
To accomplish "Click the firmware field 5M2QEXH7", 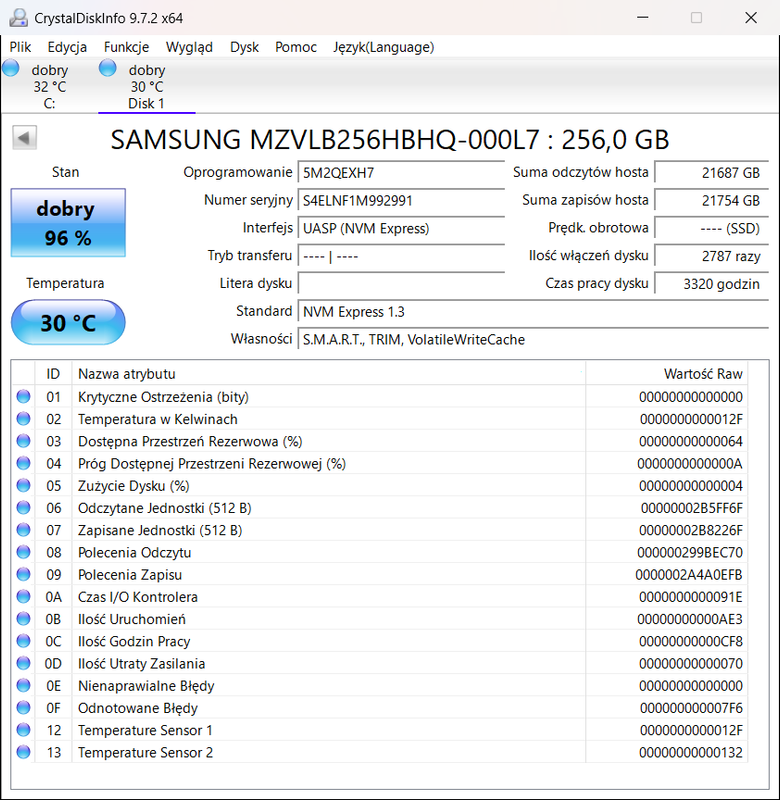I will pos(401,173).
